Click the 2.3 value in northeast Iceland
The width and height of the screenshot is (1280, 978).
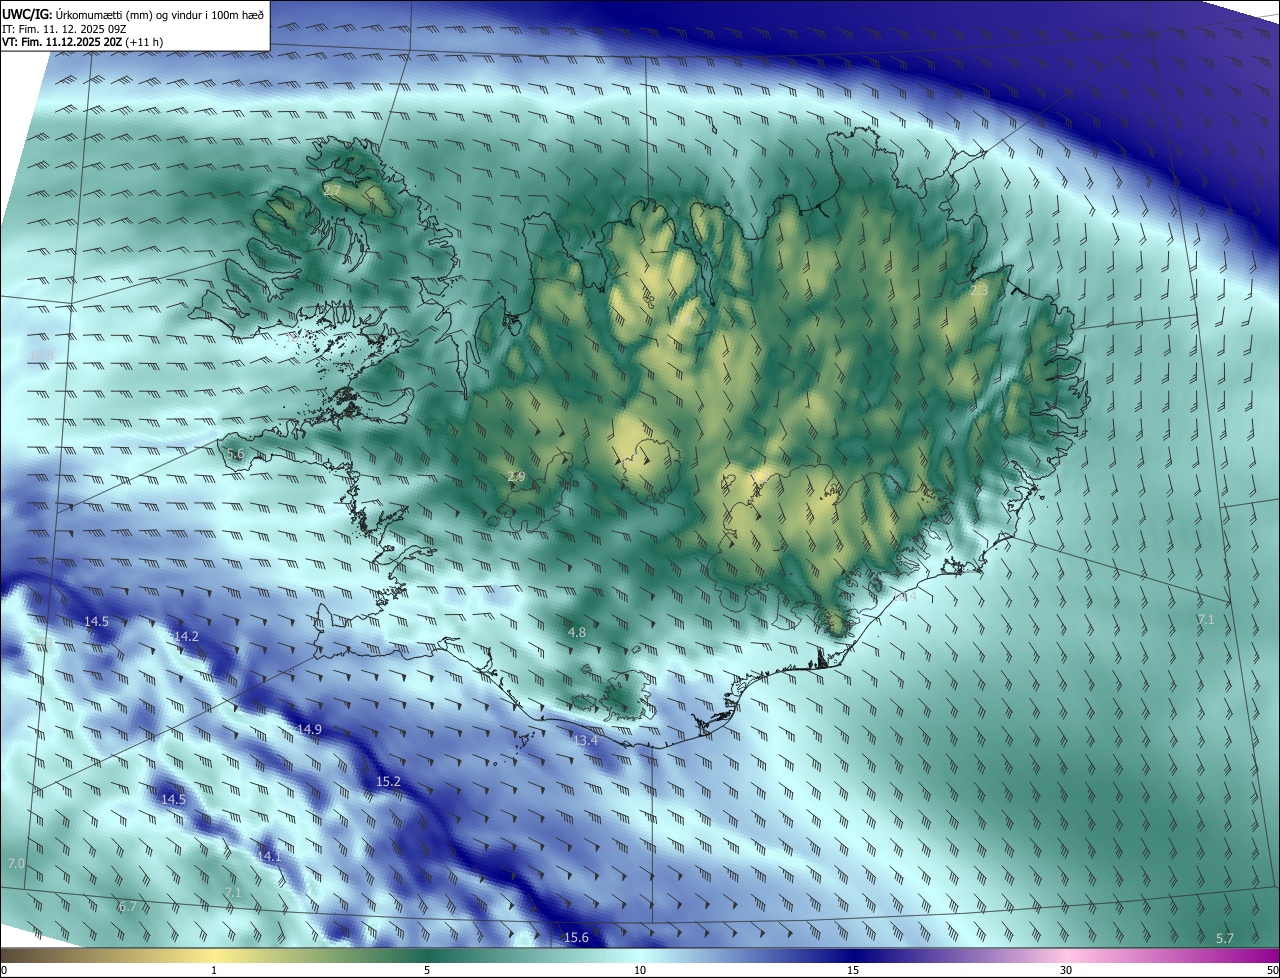979,290
